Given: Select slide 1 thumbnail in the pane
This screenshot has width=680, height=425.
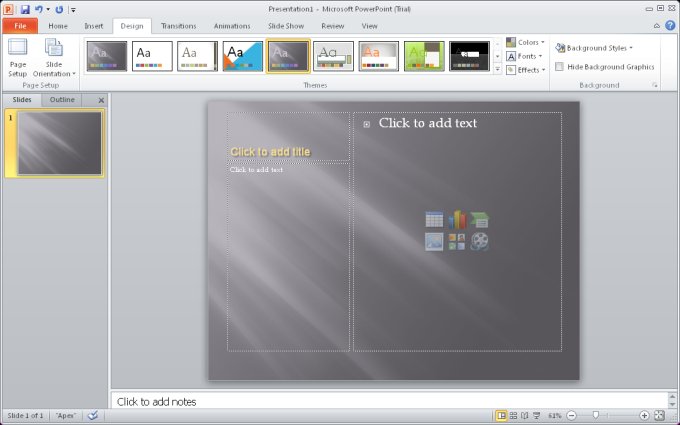Looking at the screenshot, I should 59,143.
